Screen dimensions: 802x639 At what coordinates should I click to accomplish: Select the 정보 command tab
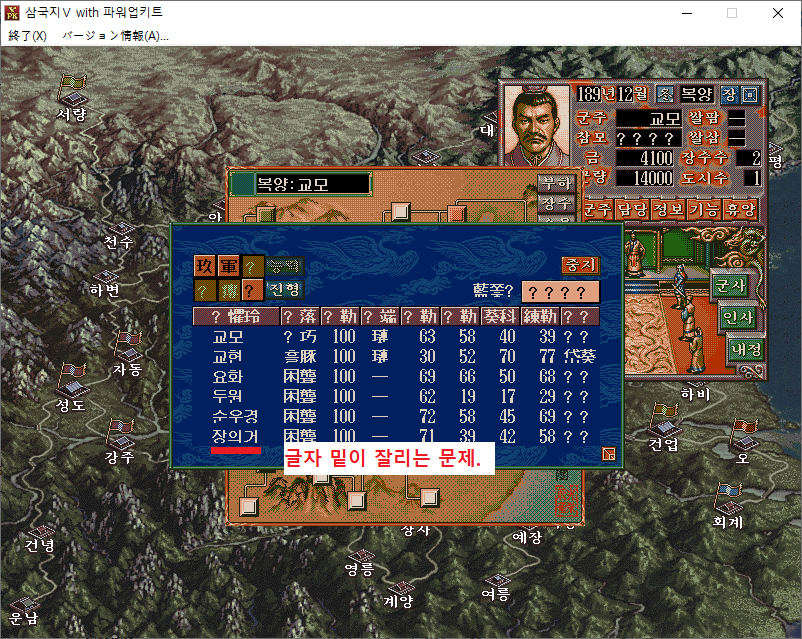[x=669, y=209]
